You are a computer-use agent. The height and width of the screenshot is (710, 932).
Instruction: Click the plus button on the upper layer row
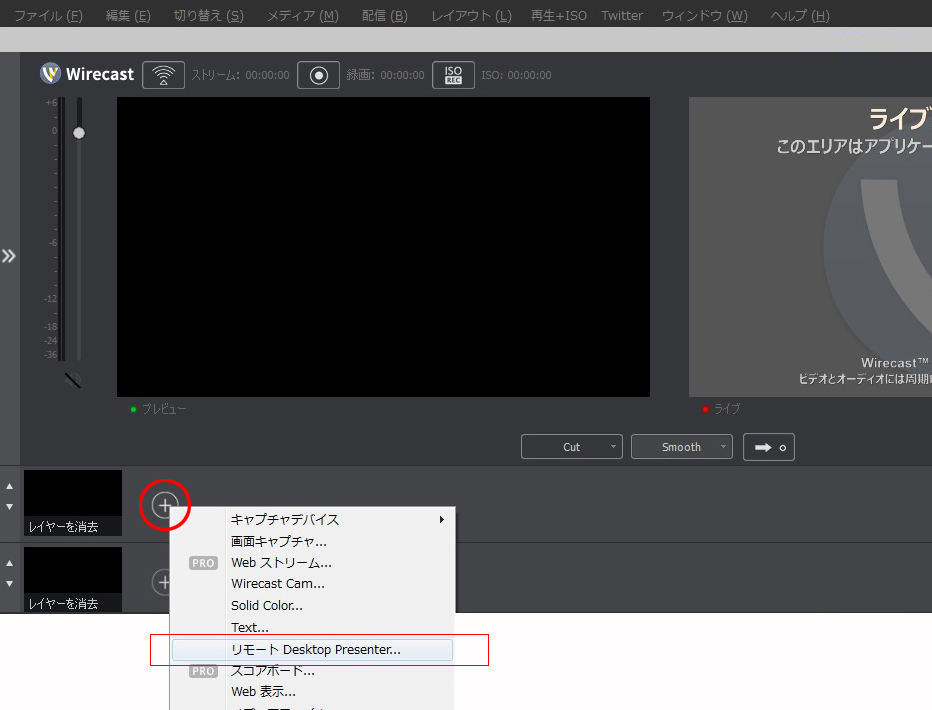pyautogui.click(x=165, y=505)
